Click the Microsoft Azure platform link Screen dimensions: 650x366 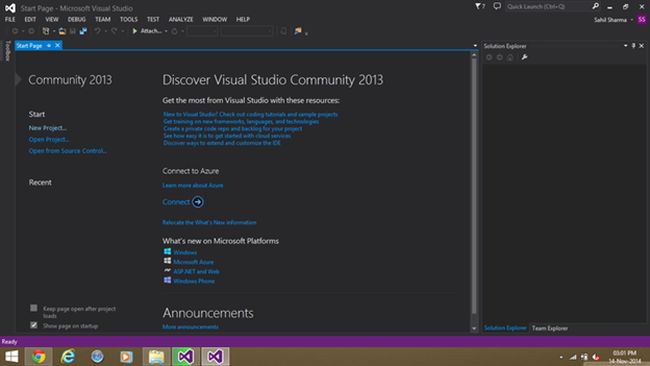click(x=194, y=262)
